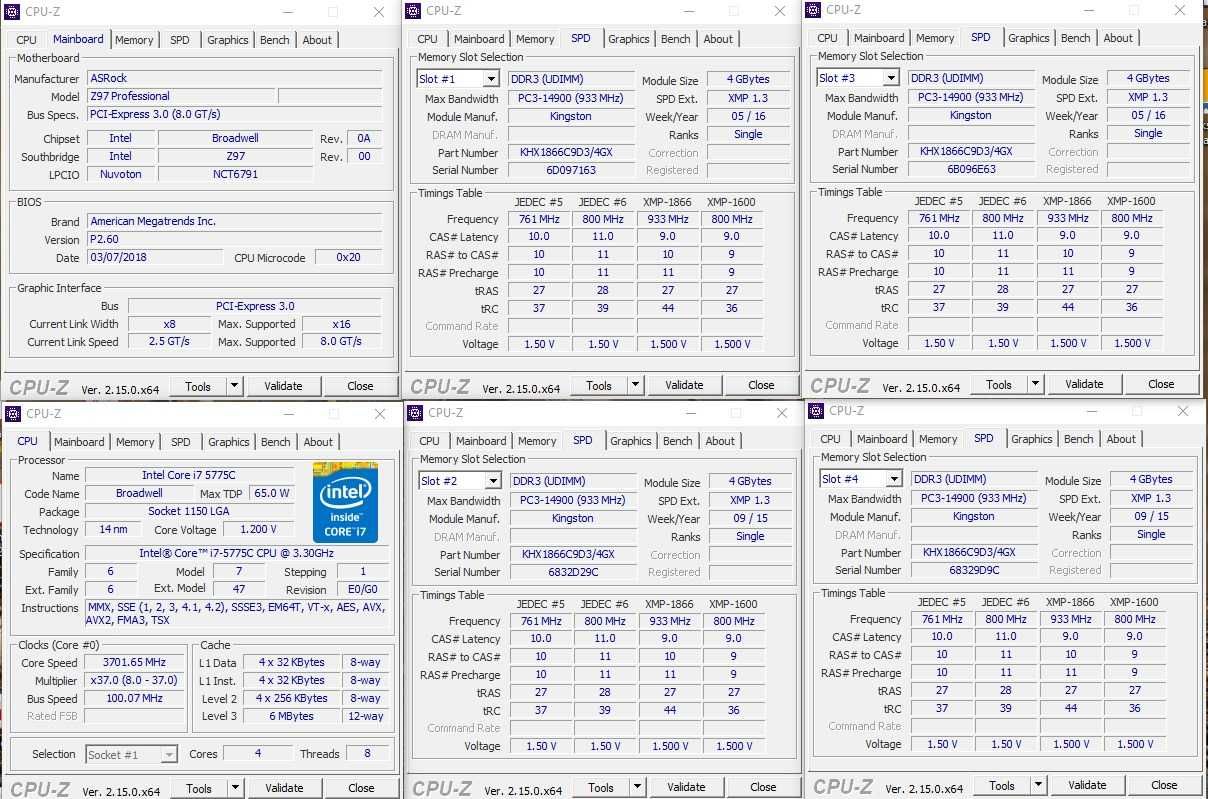Open Memory tab in ASRock Mainboard window
The height and width of the screenshot is (799, 1208).
pyautogui.click(x=134, y=40)
